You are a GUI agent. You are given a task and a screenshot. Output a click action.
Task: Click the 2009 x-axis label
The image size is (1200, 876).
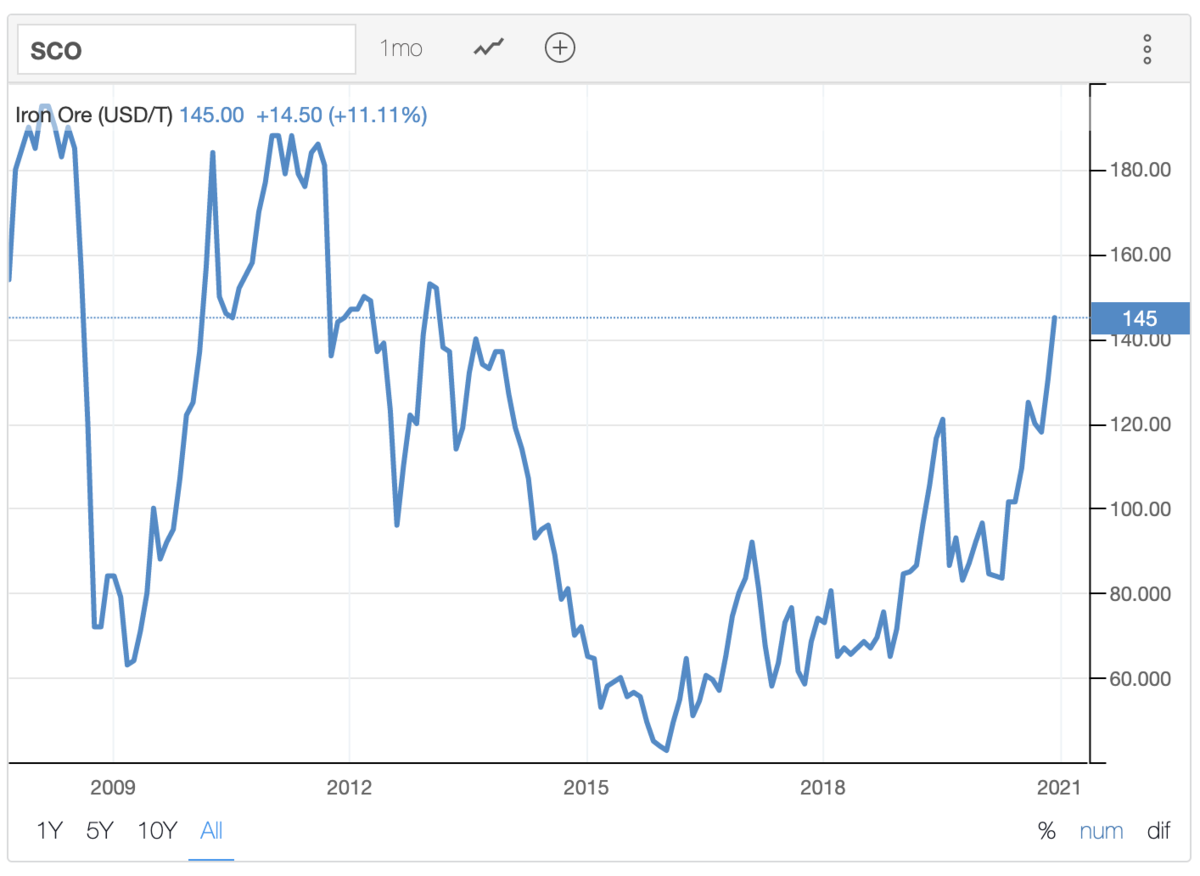(114, 787)
